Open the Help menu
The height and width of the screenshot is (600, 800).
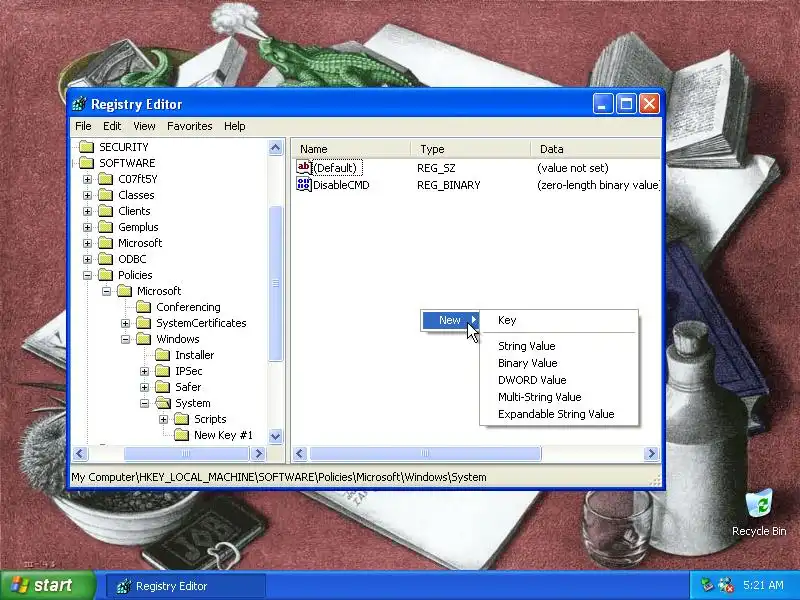235,126
